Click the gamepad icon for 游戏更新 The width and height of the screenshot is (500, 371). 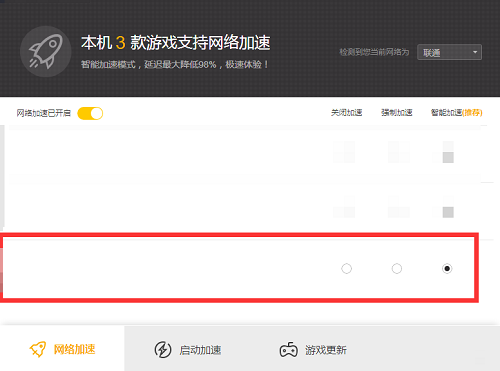288,350
